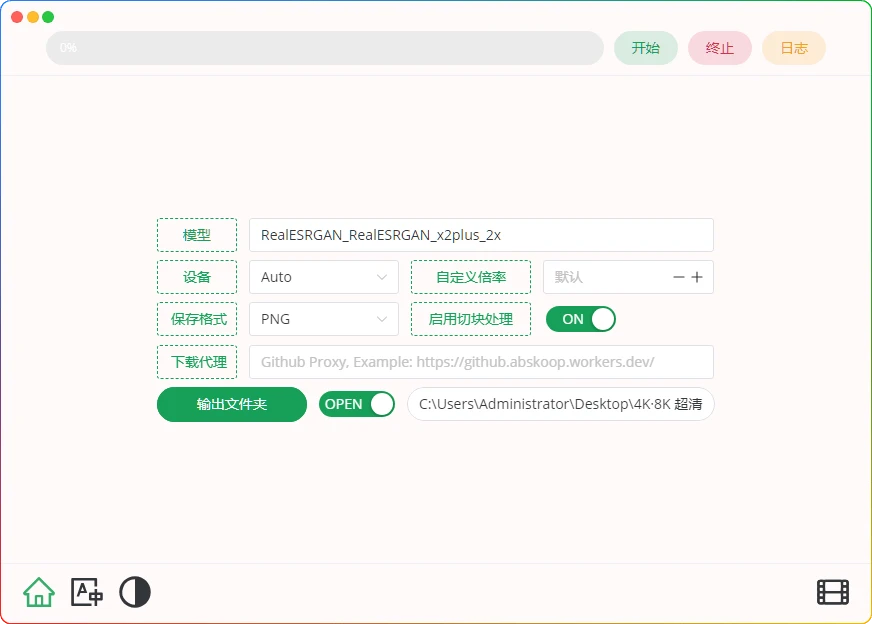
Task: Click the output path text field
Action: click(560, 404)
